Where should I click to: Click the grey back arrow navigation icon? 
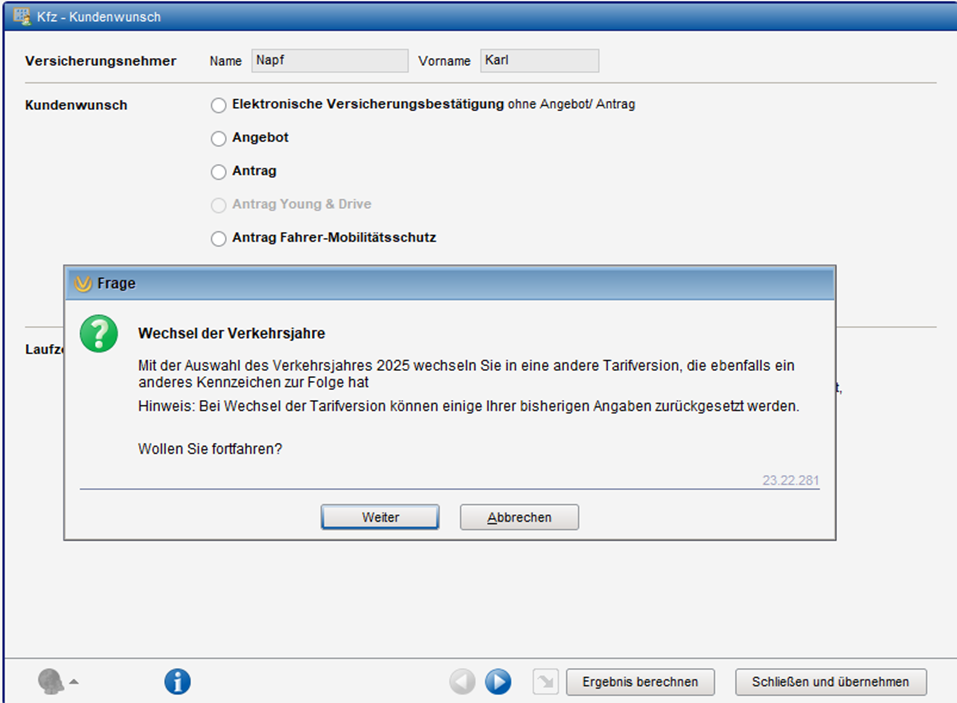click(x=462, y=682)
